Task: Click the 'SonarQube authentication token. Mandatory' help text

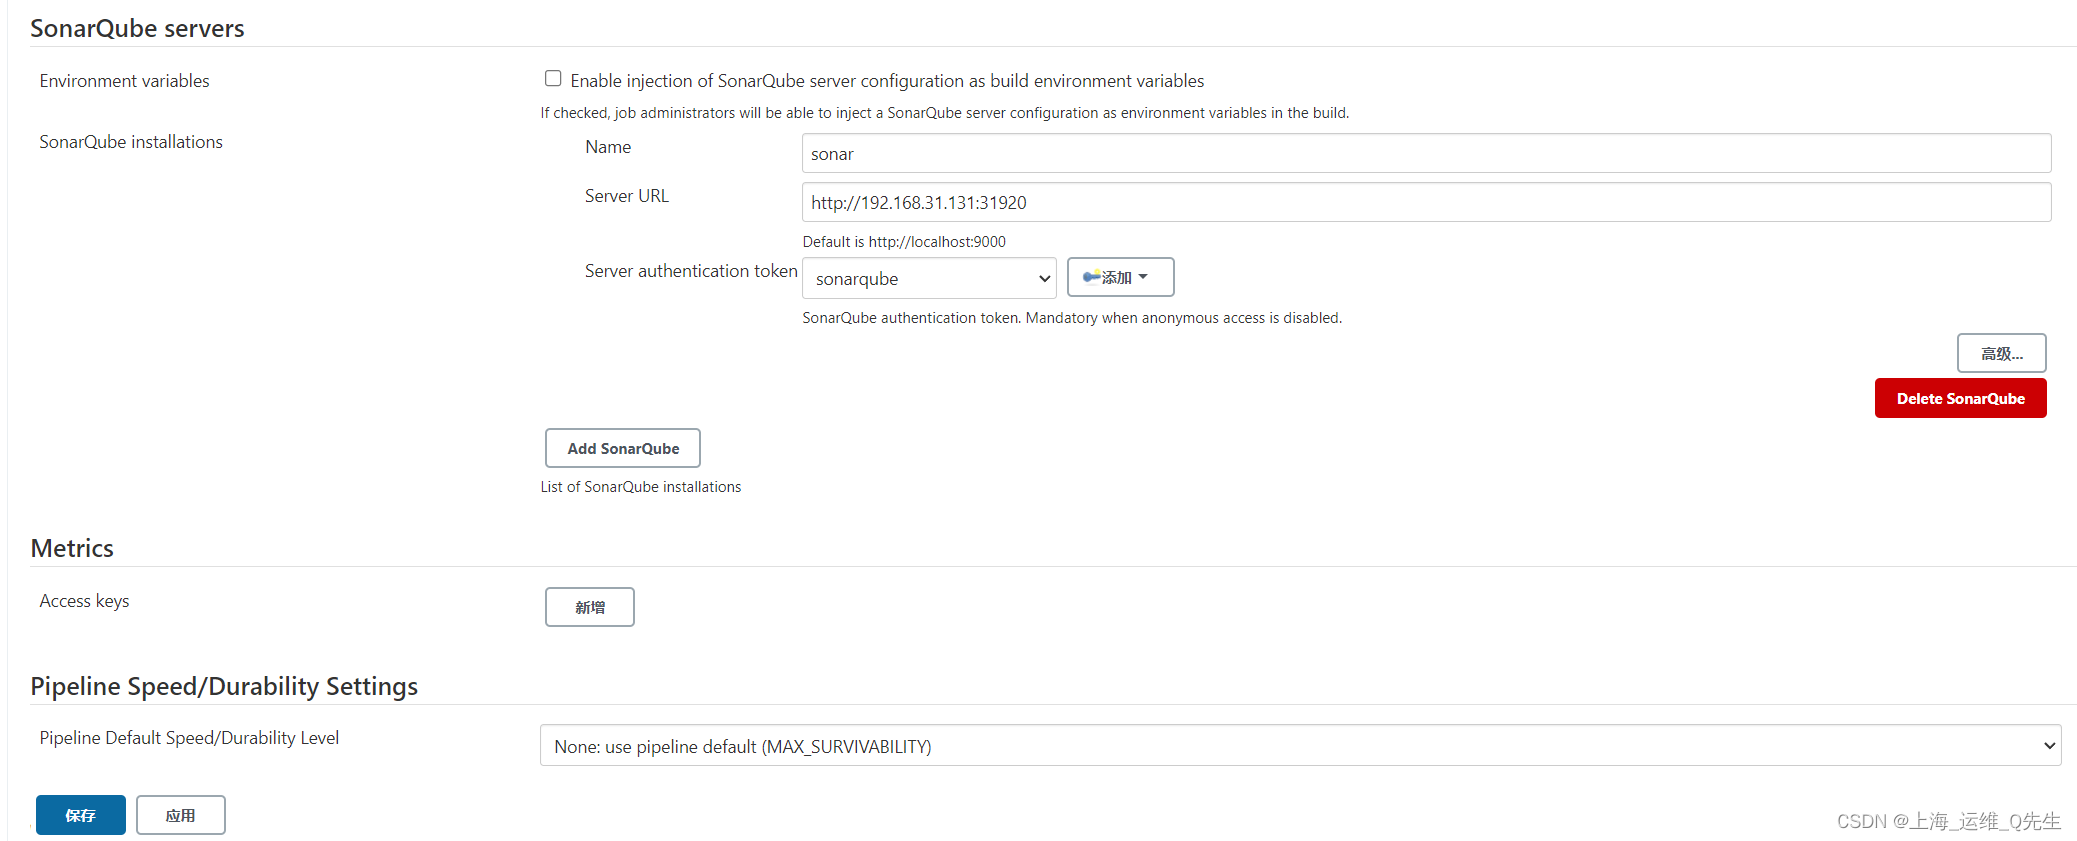Action: coord(1072,318)
